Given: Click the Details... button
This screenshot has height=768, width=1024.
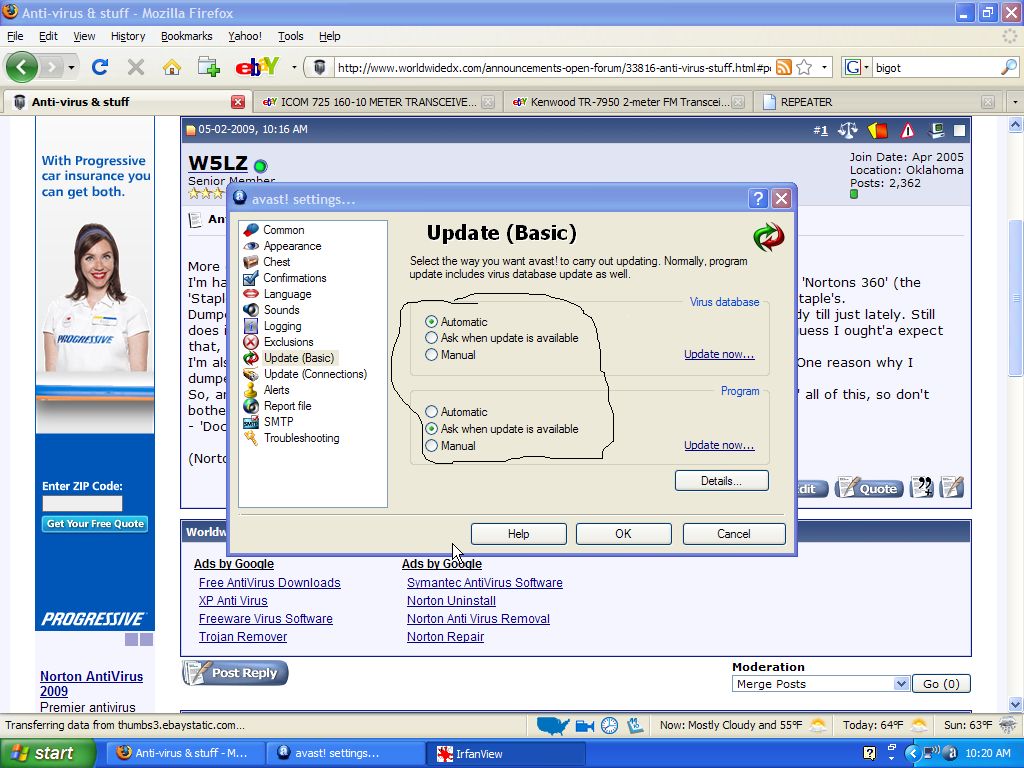Looking at the screenshot, I should 721,481.
